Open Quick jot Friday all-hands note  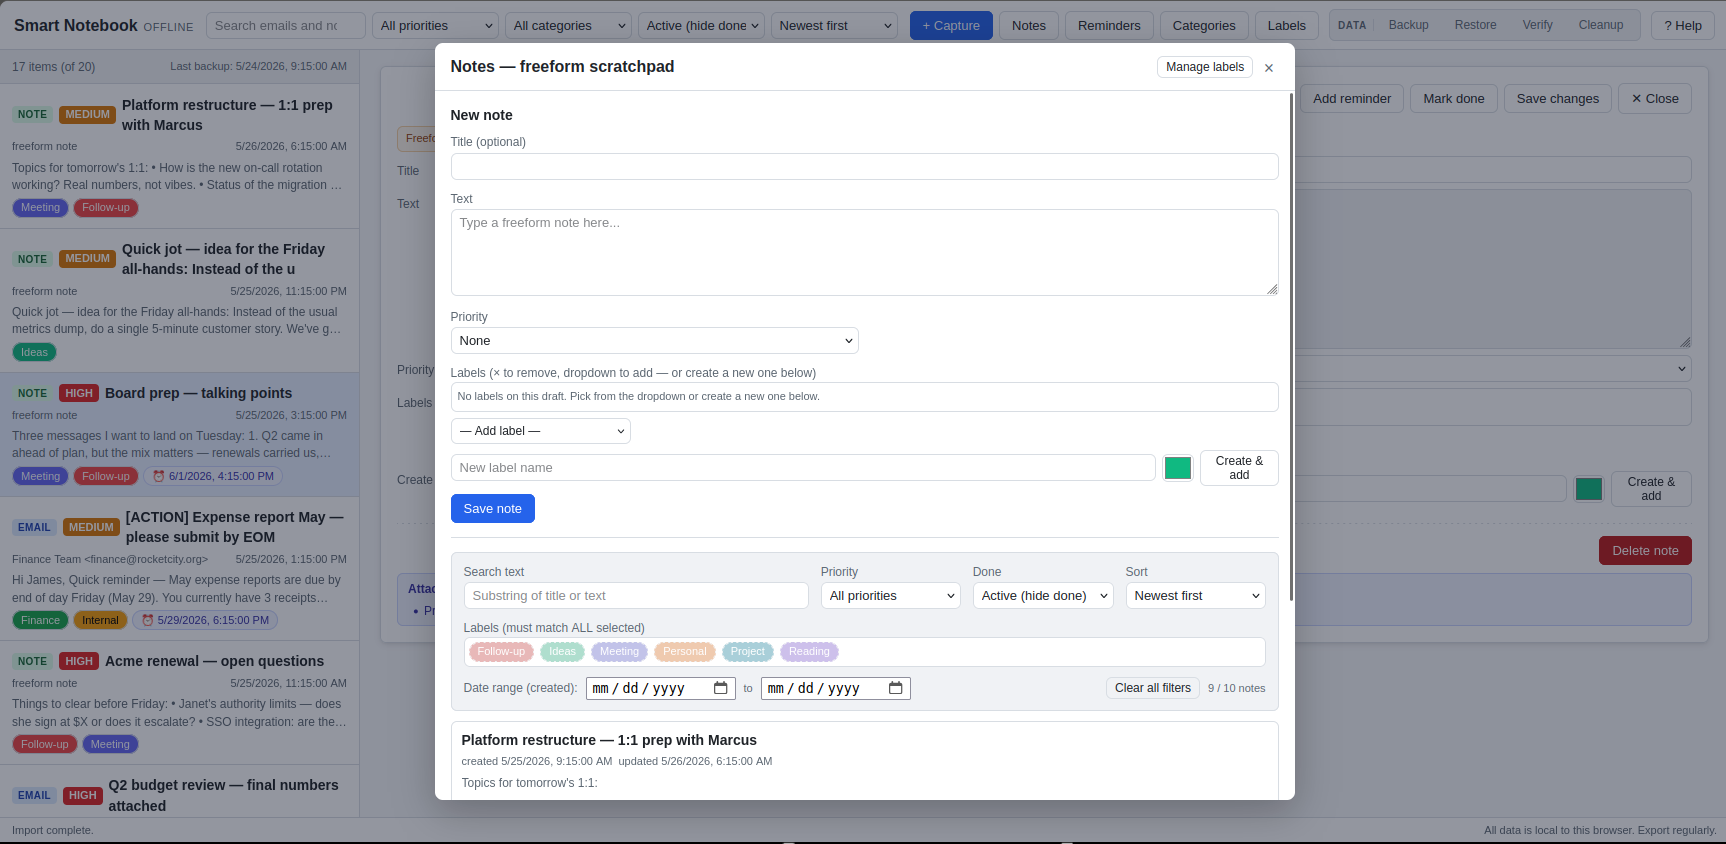179,300
